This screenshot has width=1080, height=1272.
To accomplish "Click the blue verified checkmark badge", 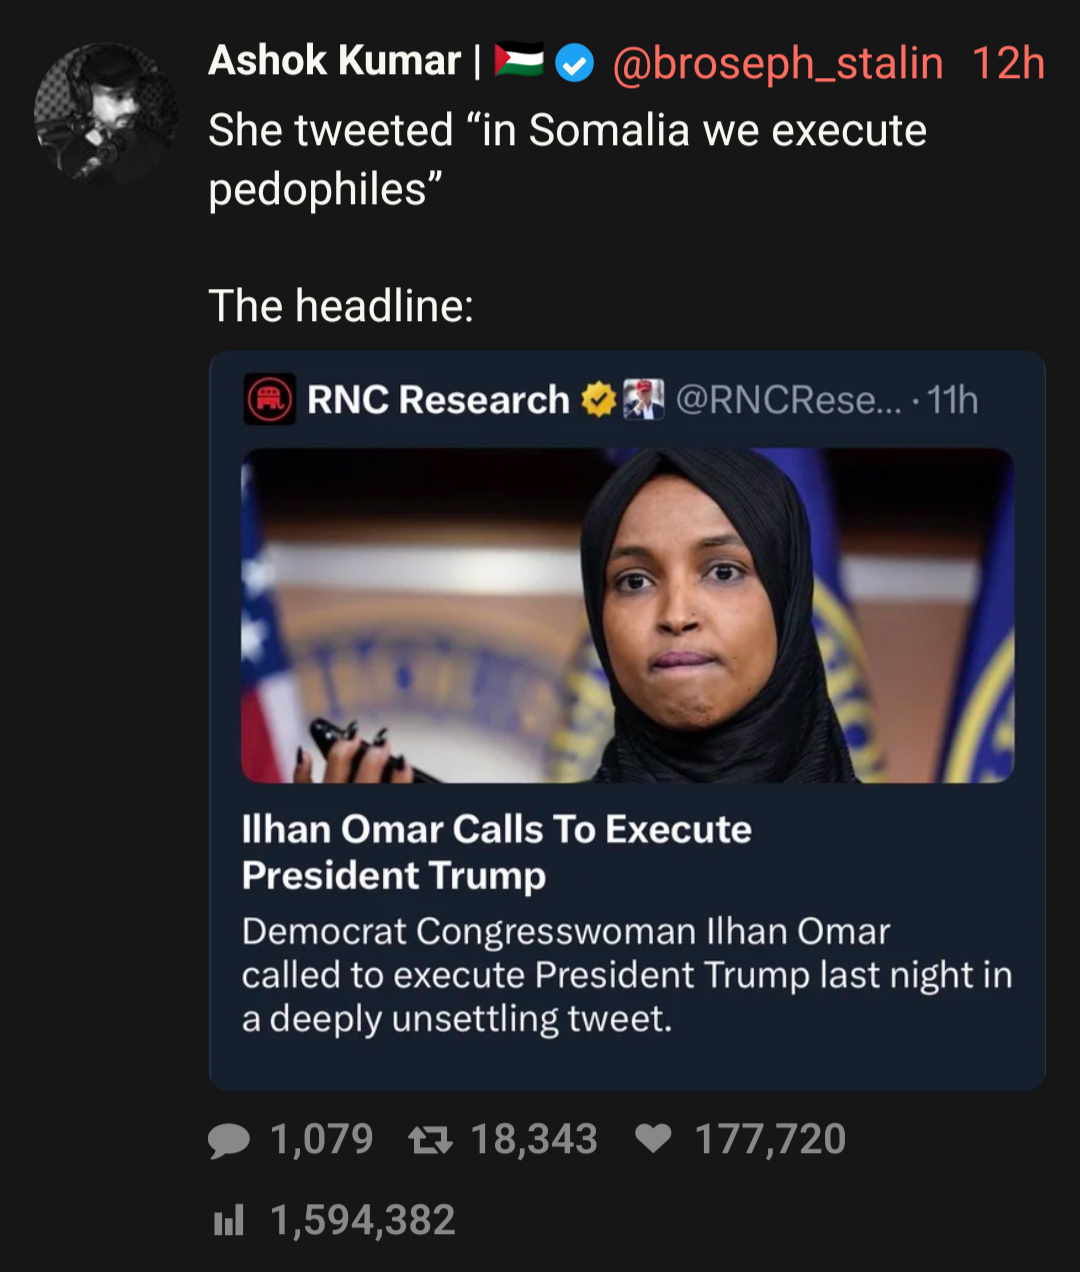I will coord(574,63).
